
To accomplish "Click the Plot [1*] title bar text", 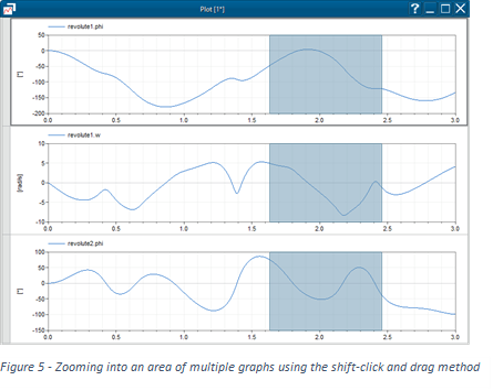I will tap(212, 9).
